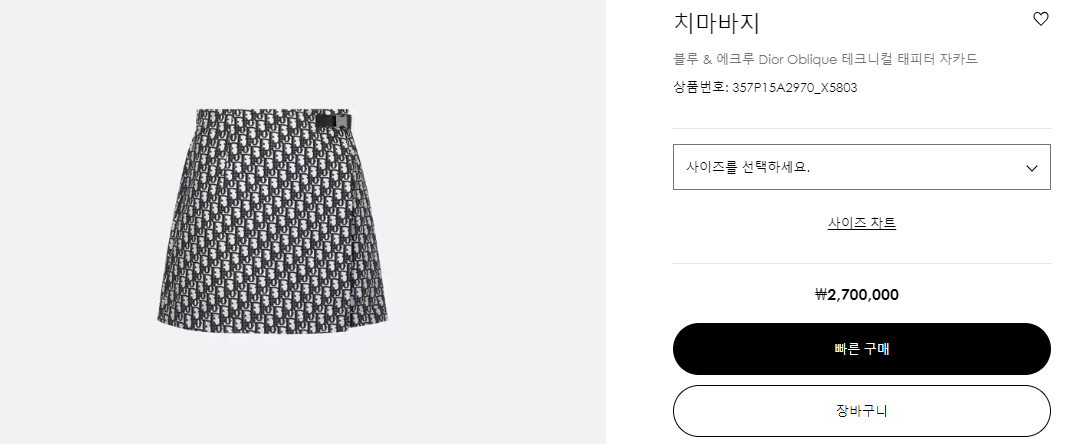This screenshot has height=444, width=1065.
Task: Open the 사이즈를 선택하세요 size dropdown
Action: point(860,167)
